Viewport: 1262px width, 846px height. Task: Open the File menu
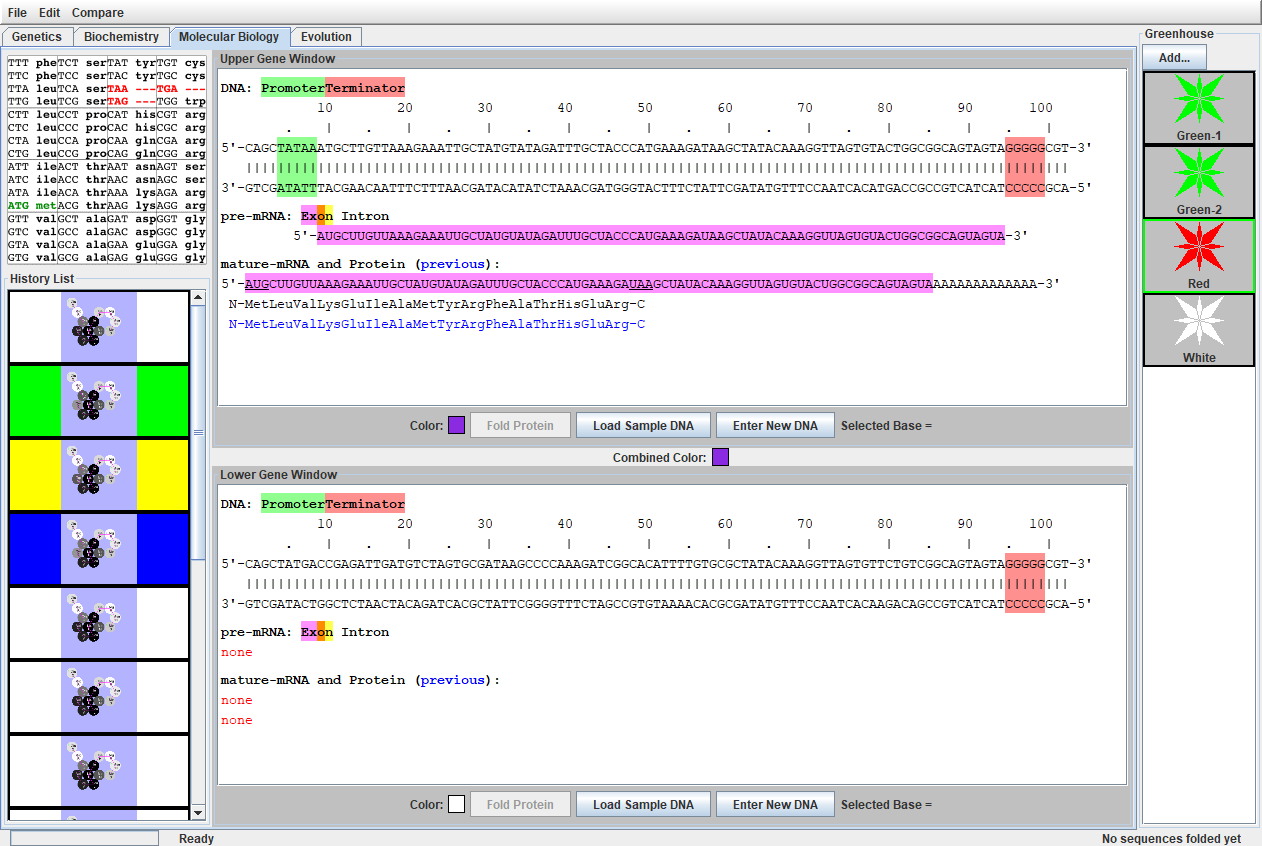click(x=17, y=13)
